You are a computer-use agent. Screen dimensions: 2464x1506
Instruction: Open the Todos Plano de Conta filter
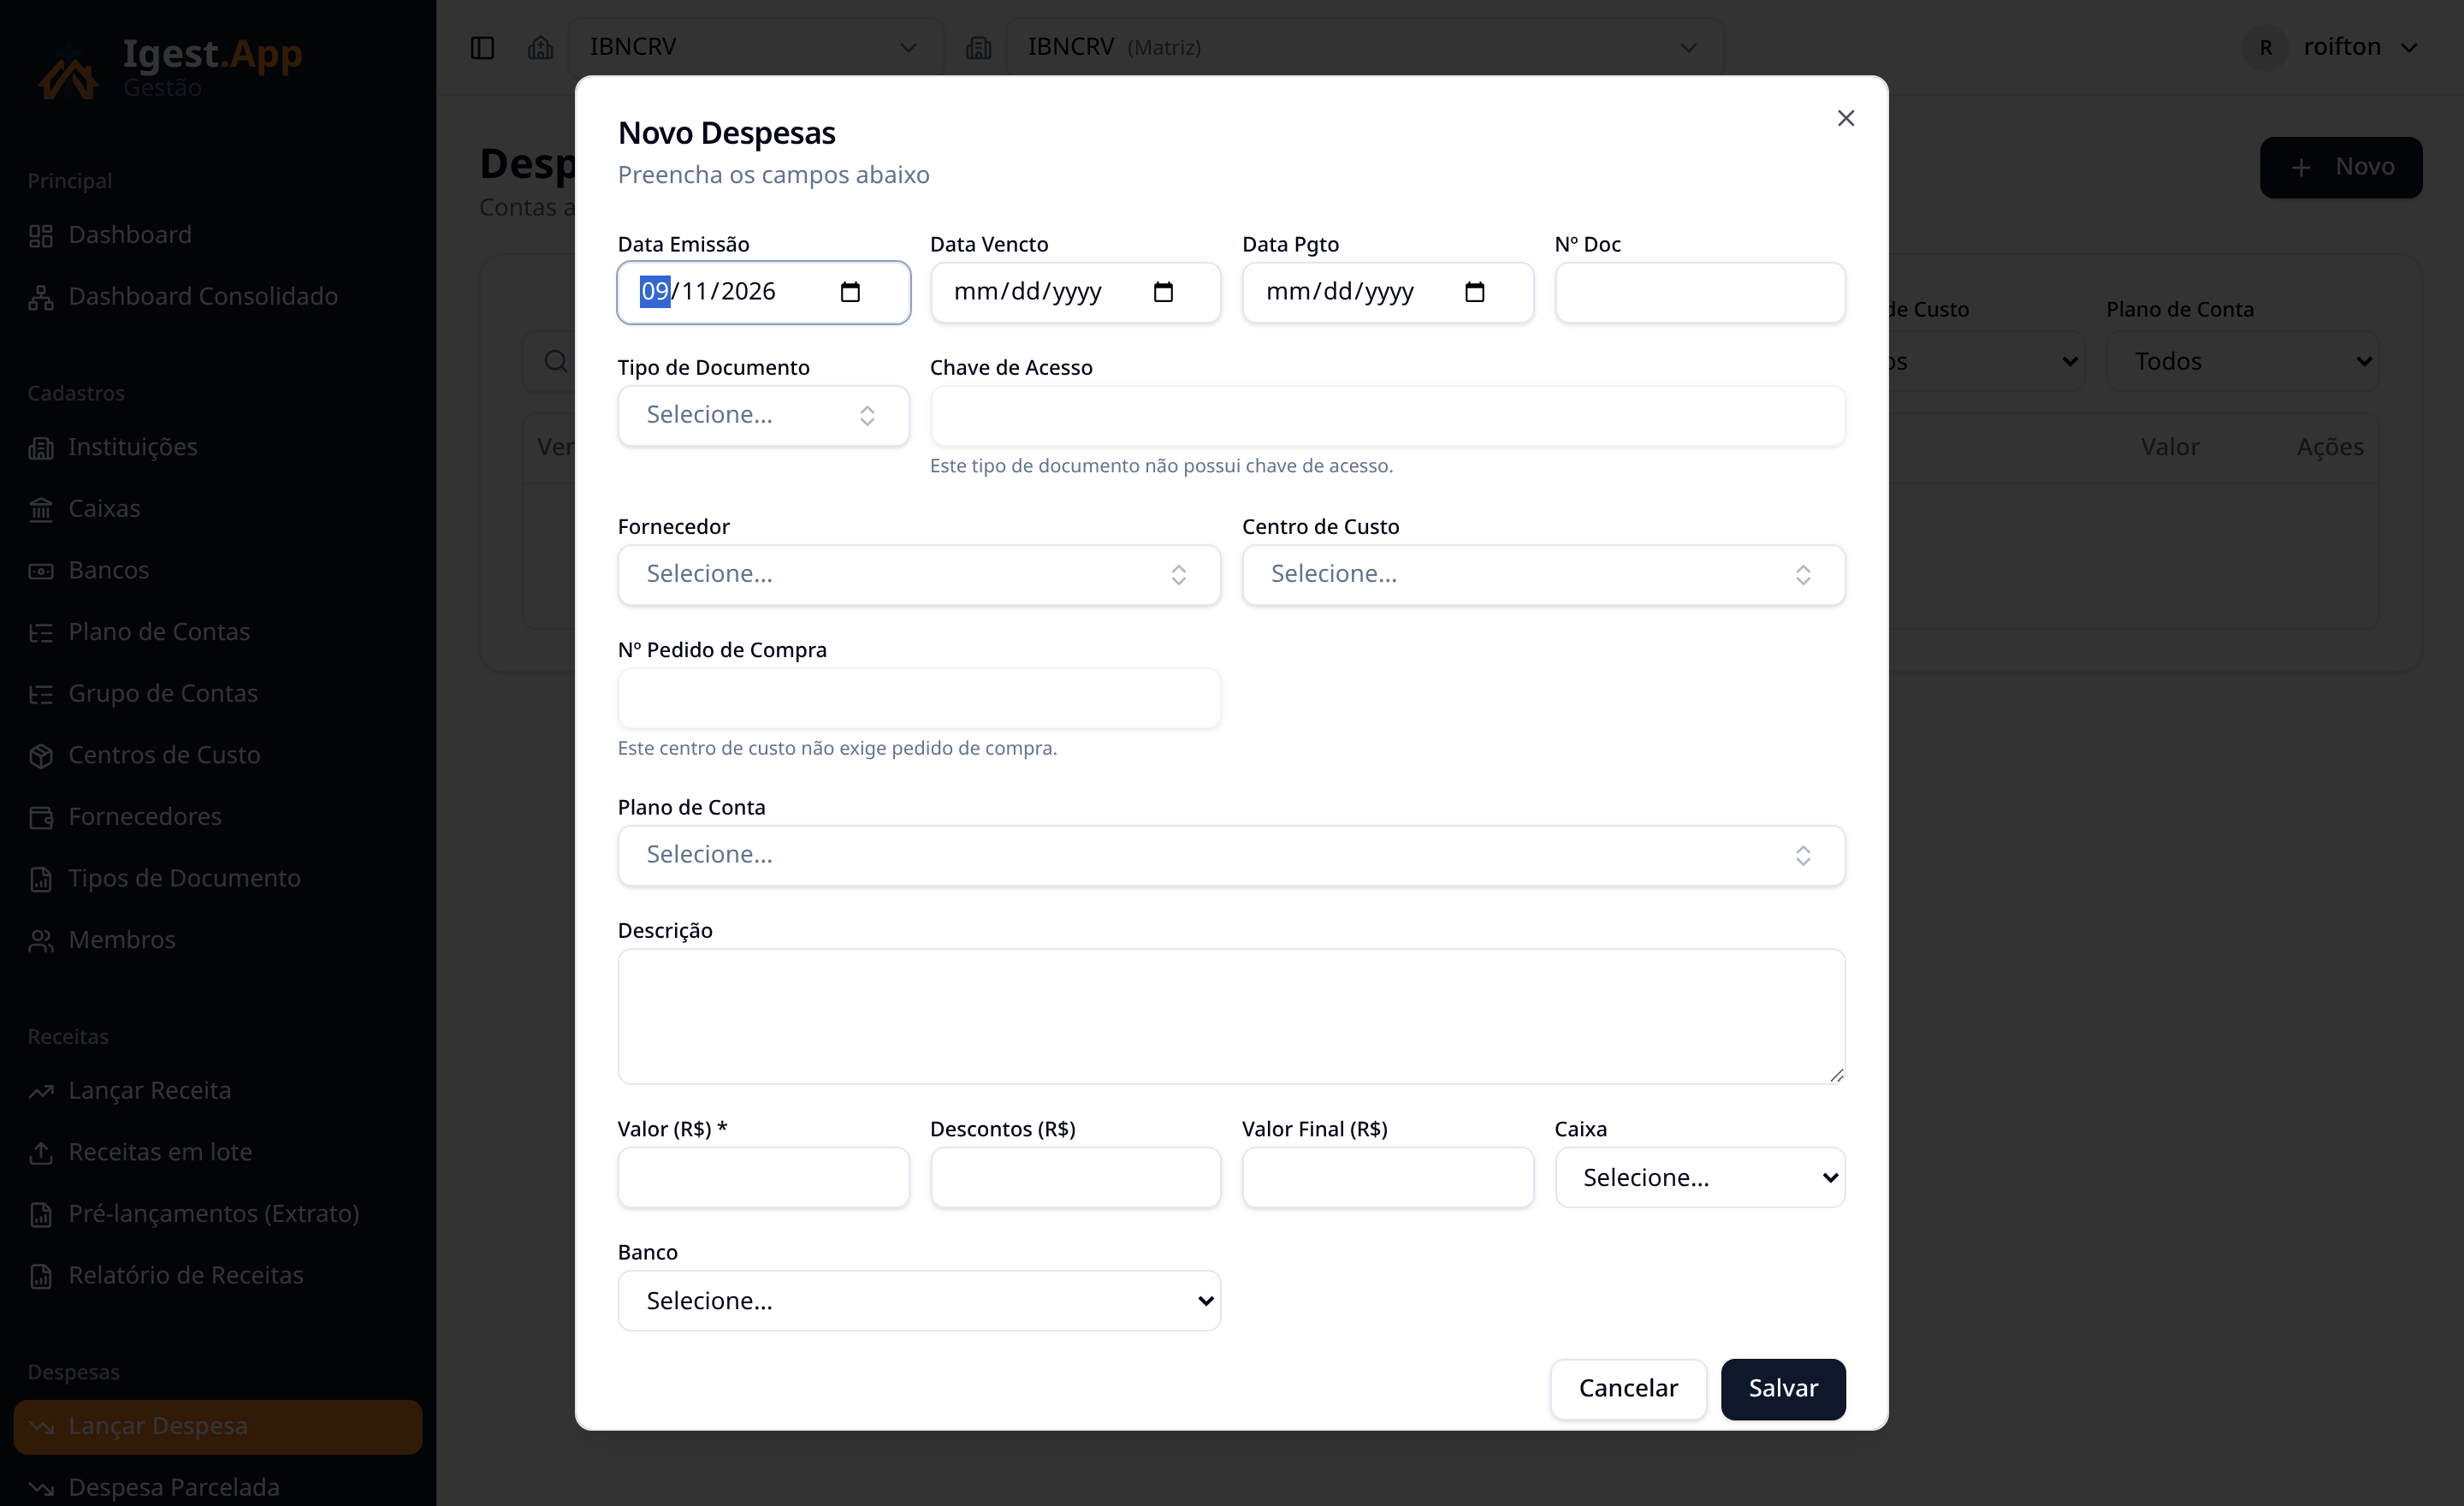(x=2242, y=361)
